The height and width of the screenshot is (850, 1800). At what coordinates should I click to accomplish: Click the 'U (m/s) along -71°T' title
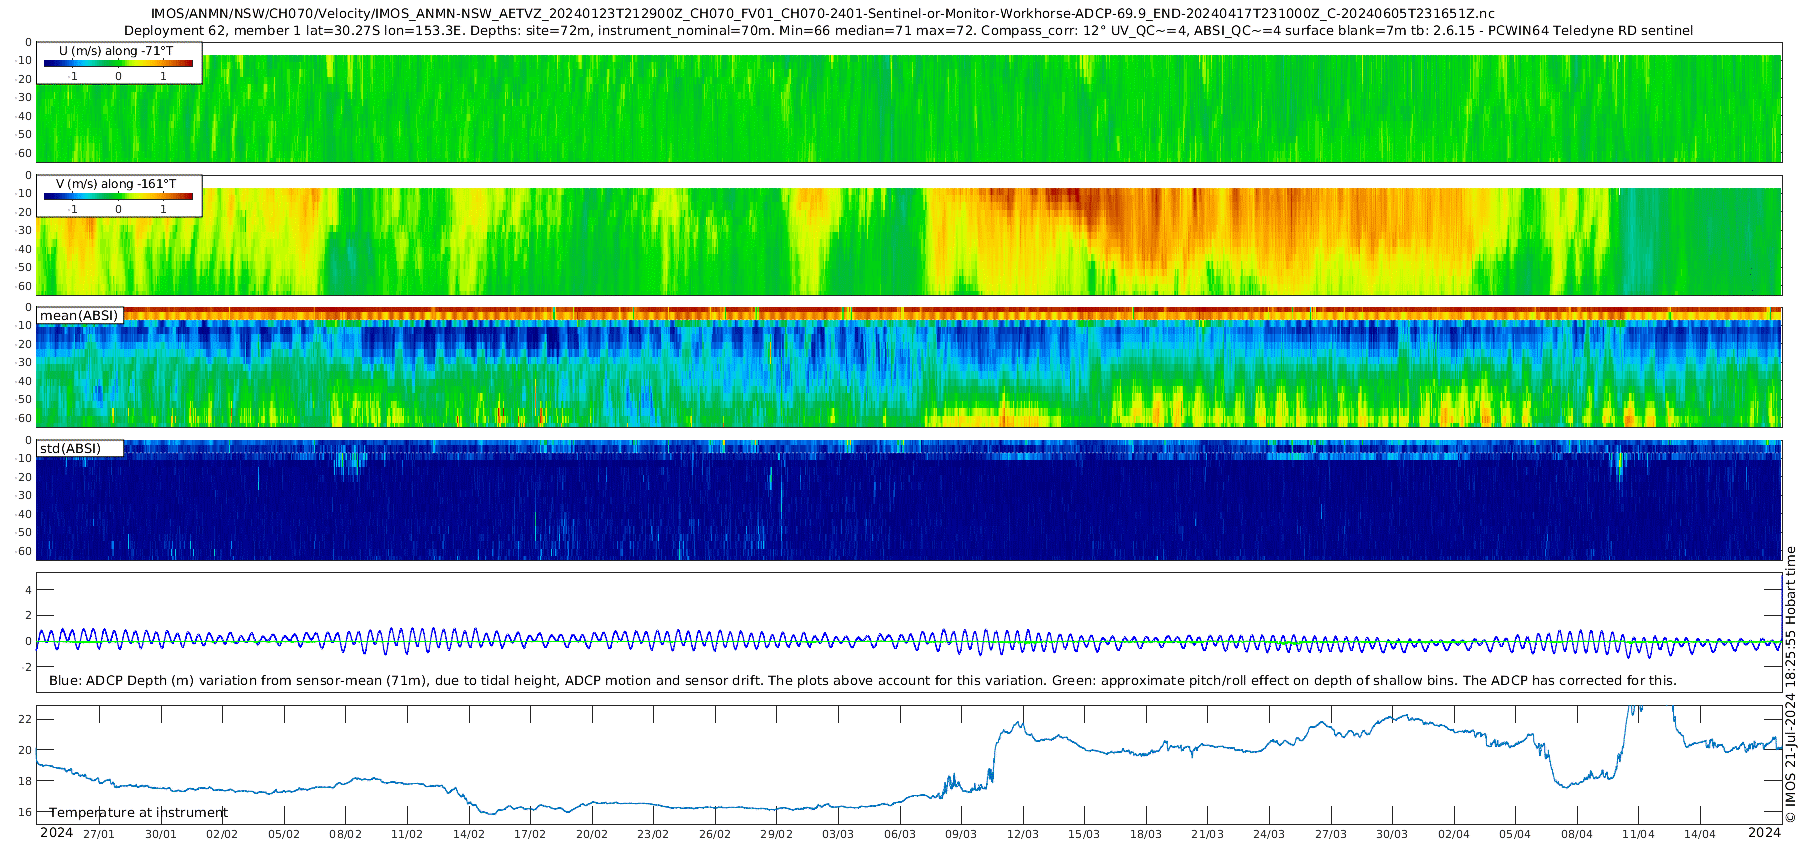pyautogui.click(x=116, y=51)
